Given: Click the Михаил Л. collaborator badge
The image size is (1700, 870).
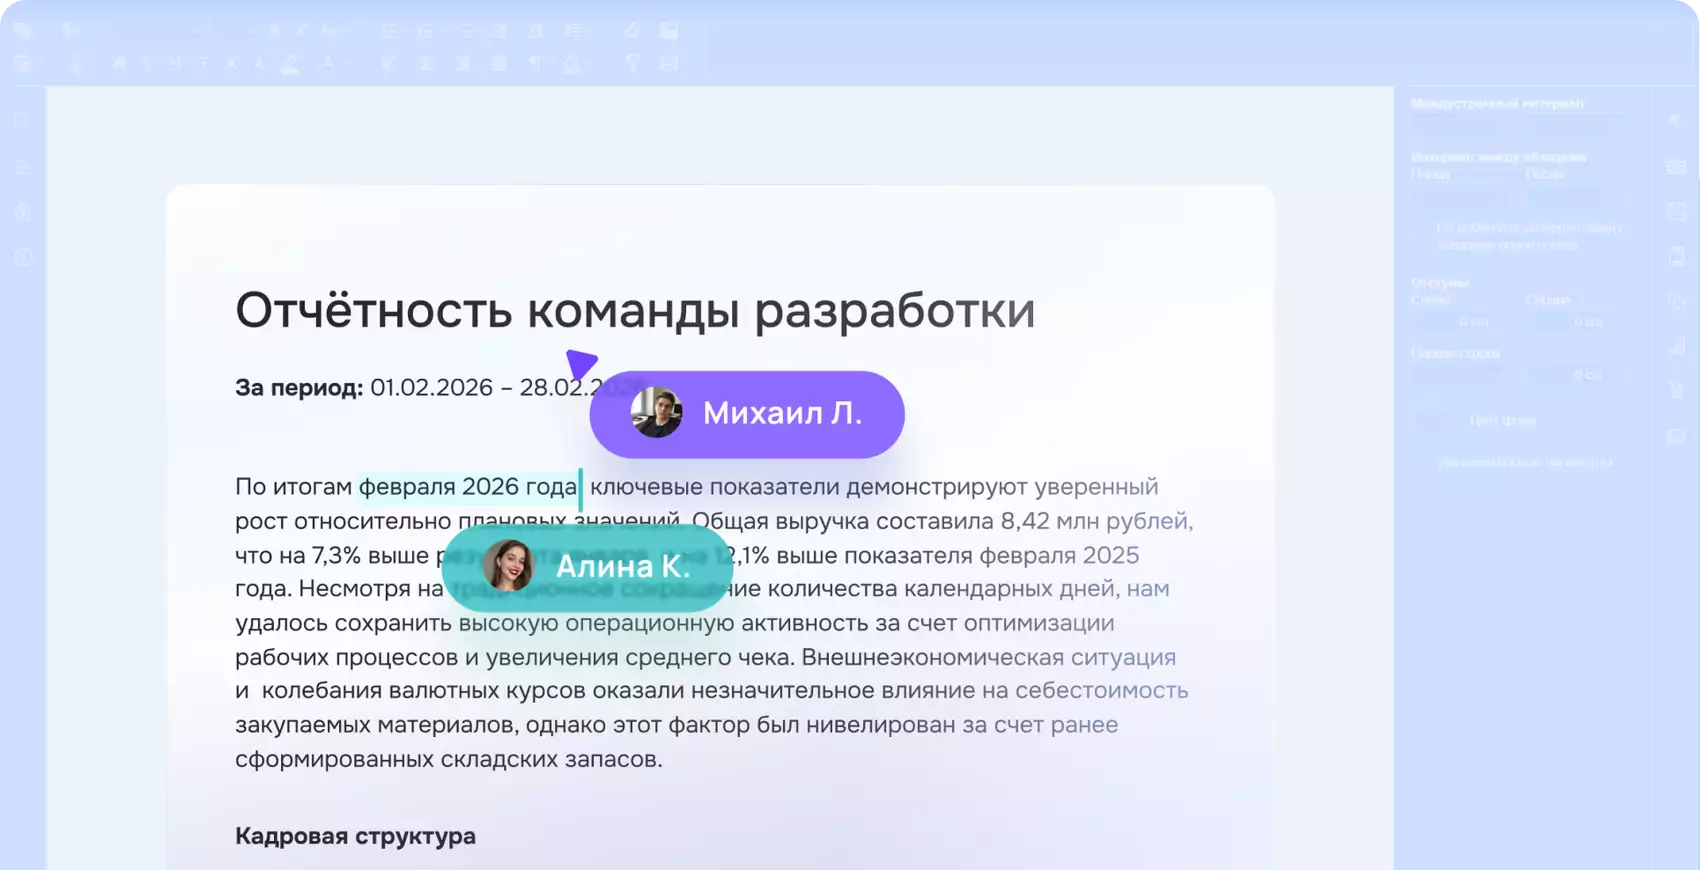Looking at the screenshot, I should tap(747, 414).
